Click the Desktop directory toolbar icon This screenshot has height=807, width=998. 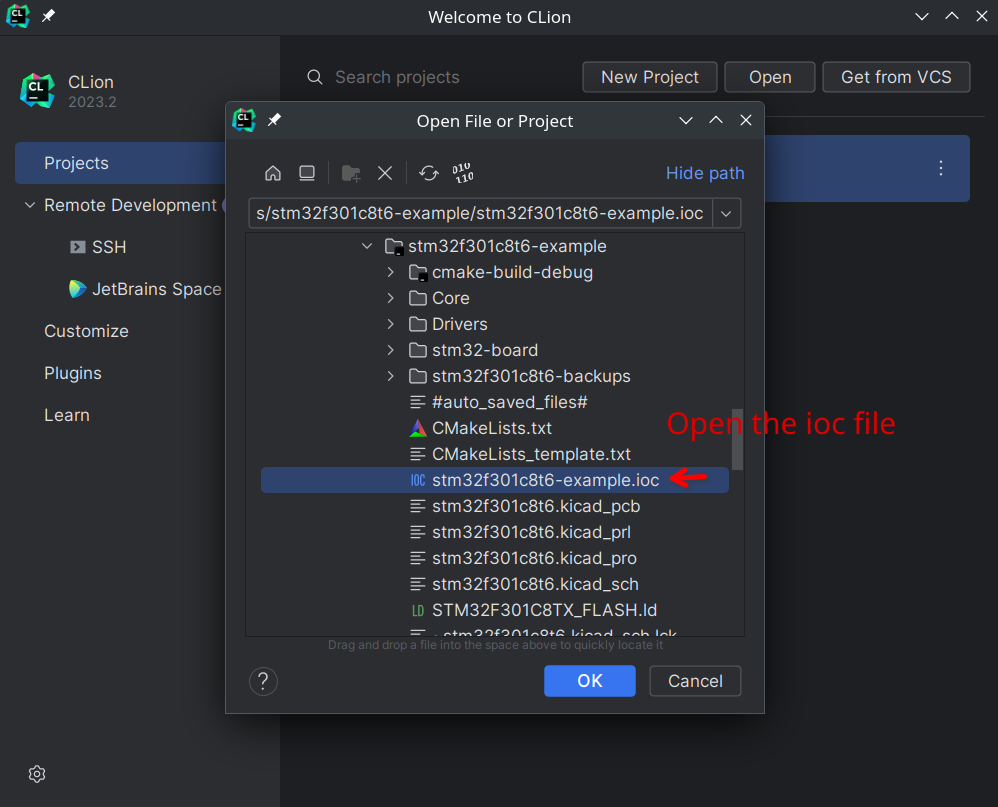pyautogui.click(x=307, y=173)
